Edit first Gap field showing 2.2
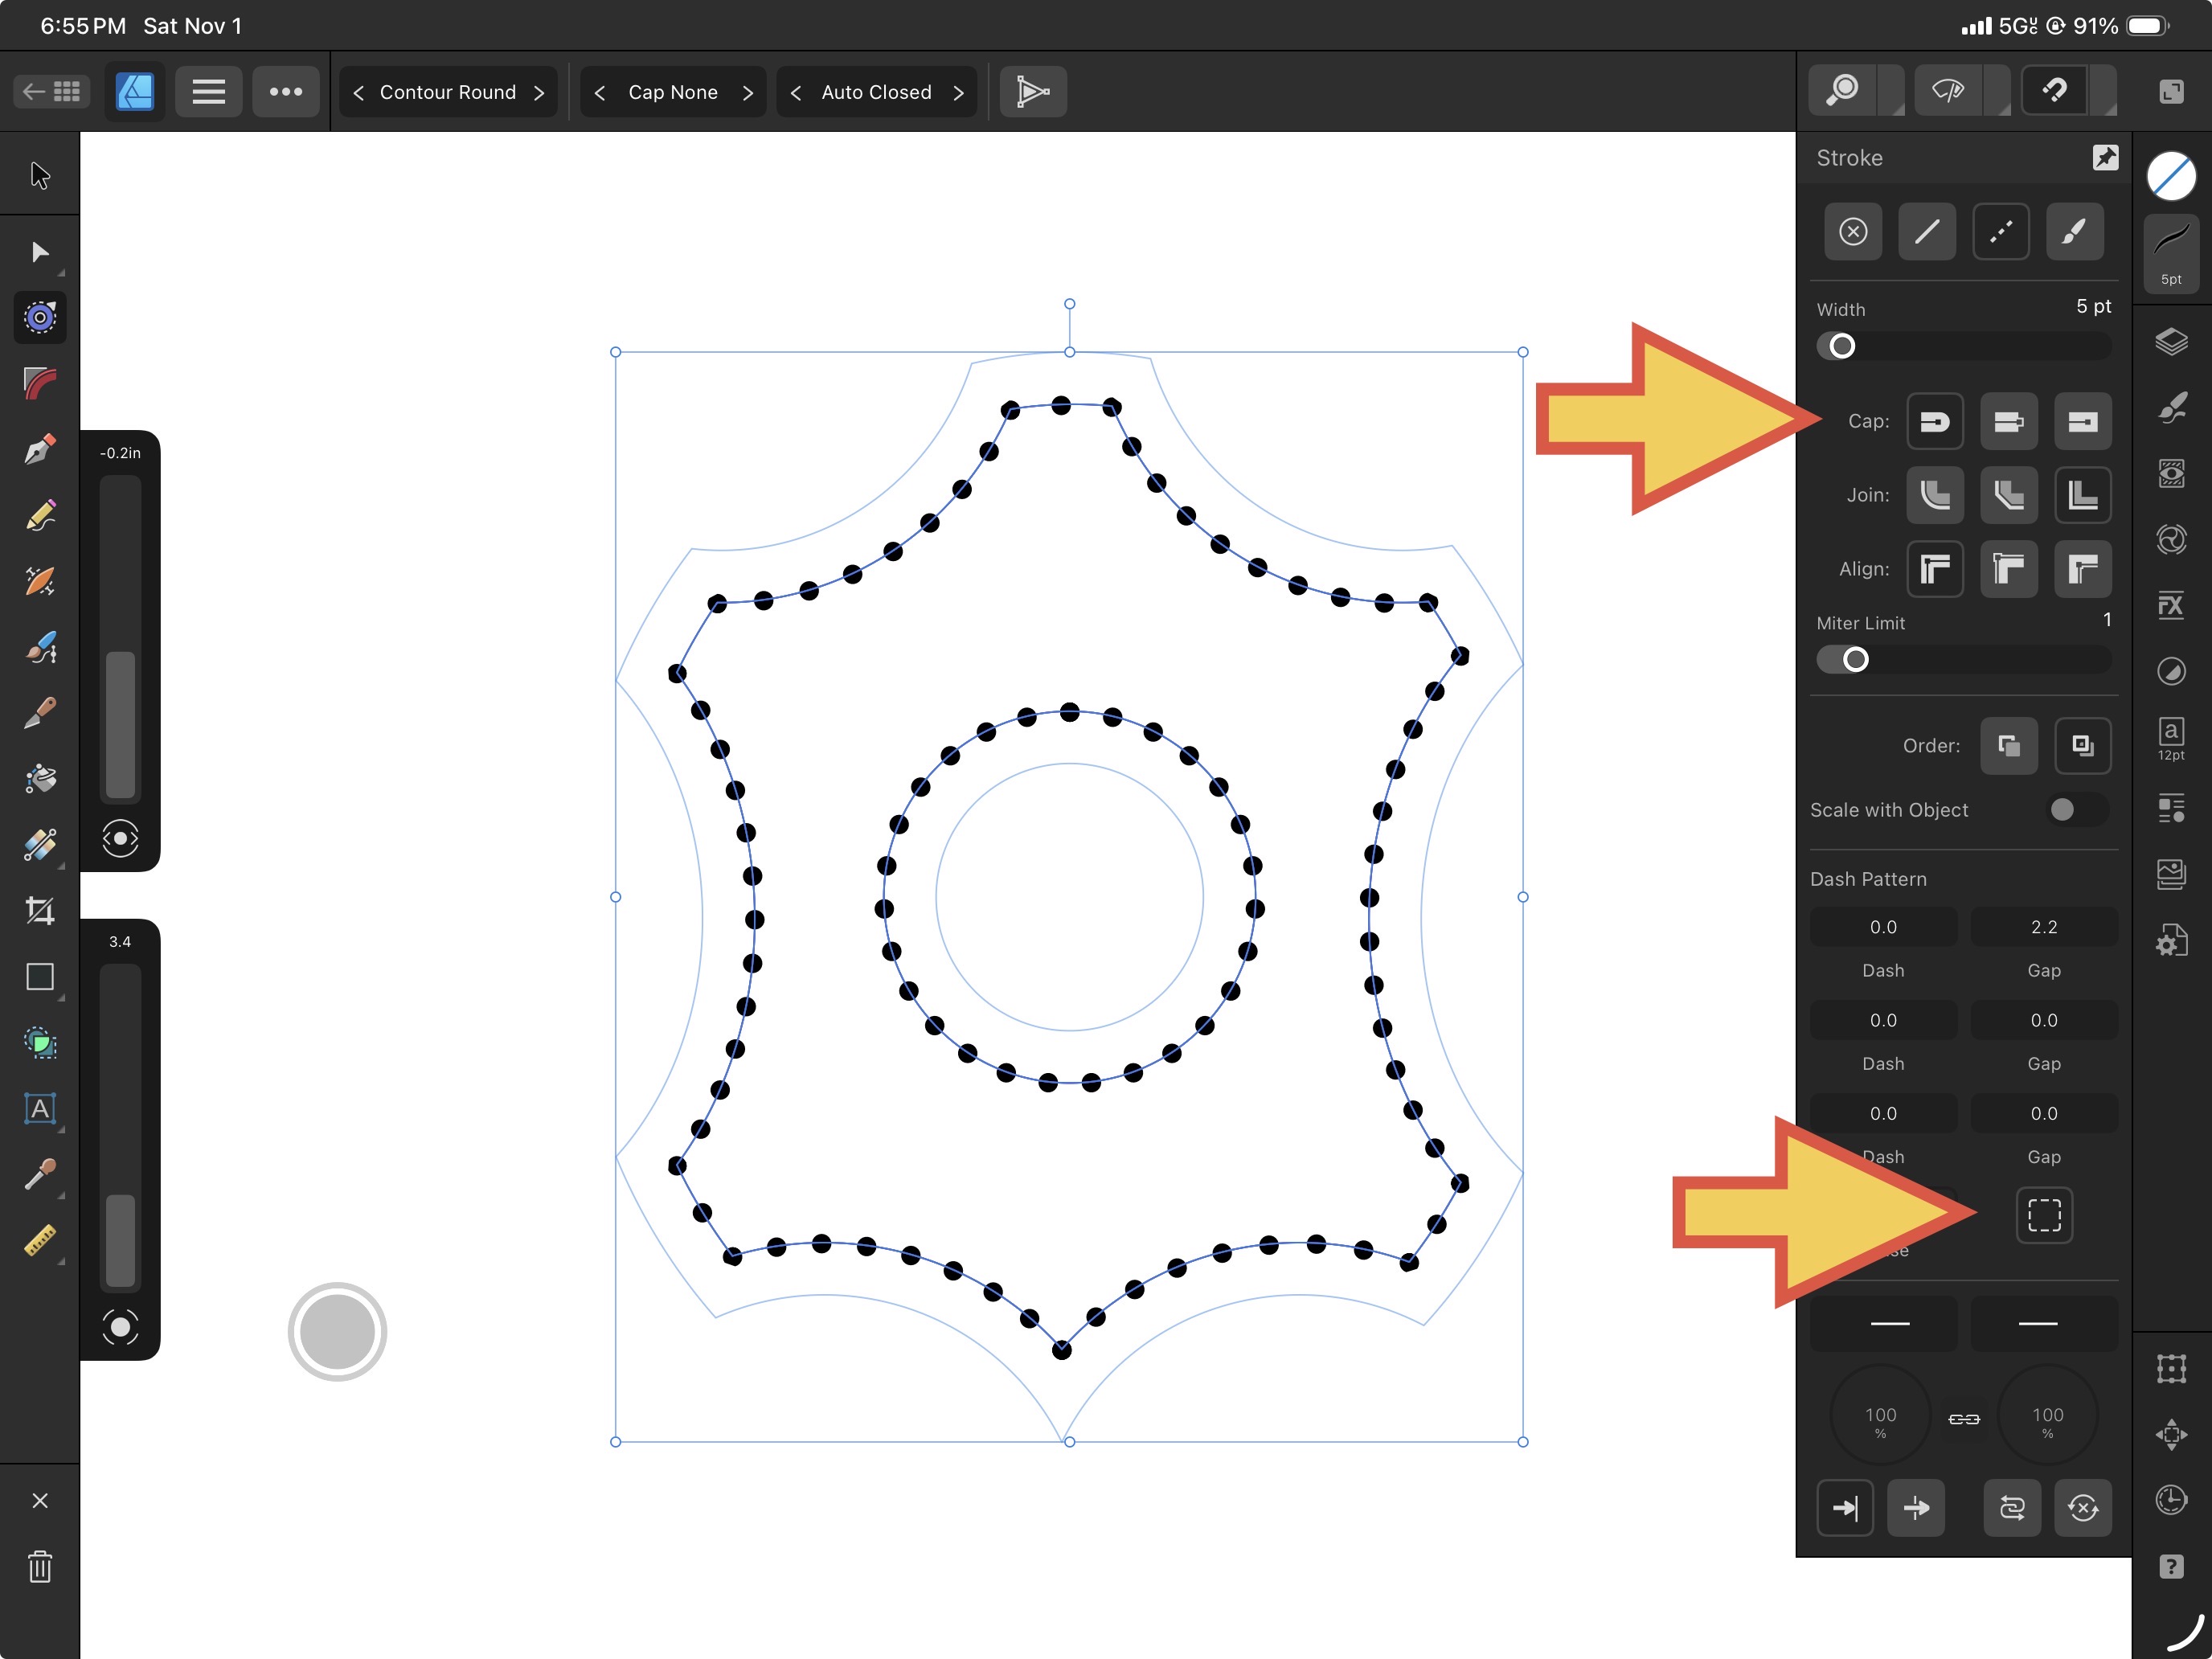This screenshot has width=2212, height=1659. [2043, 927]
